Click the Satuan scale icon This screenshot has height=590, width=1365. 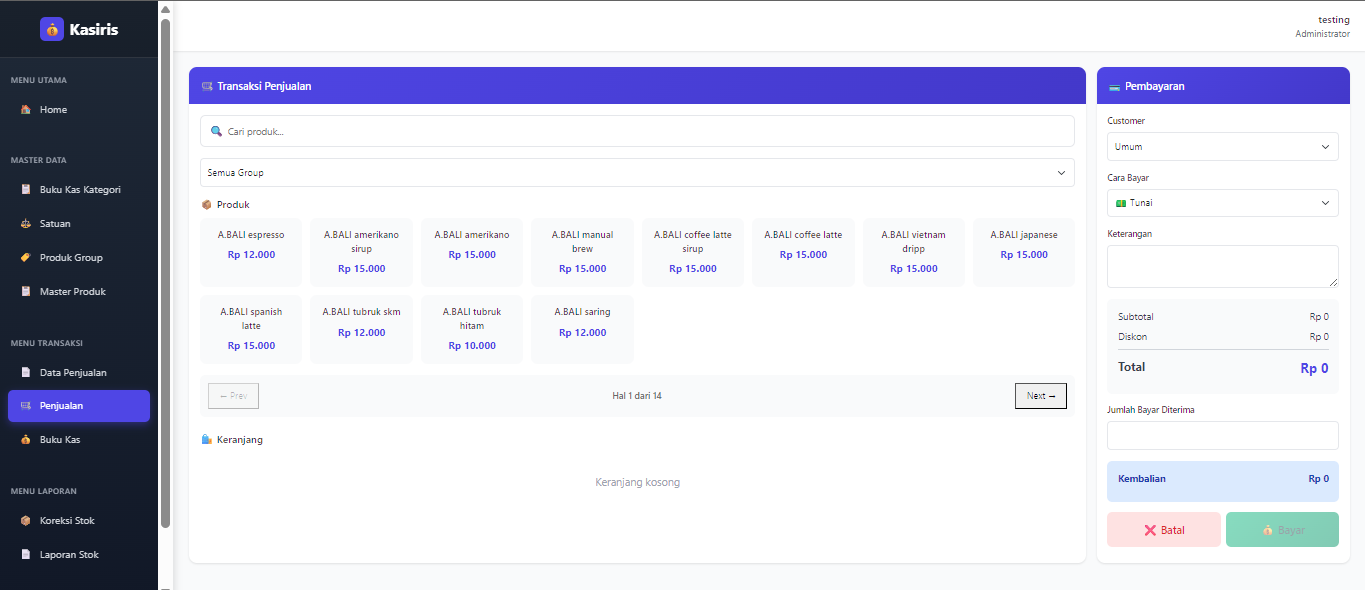point(26,224)
